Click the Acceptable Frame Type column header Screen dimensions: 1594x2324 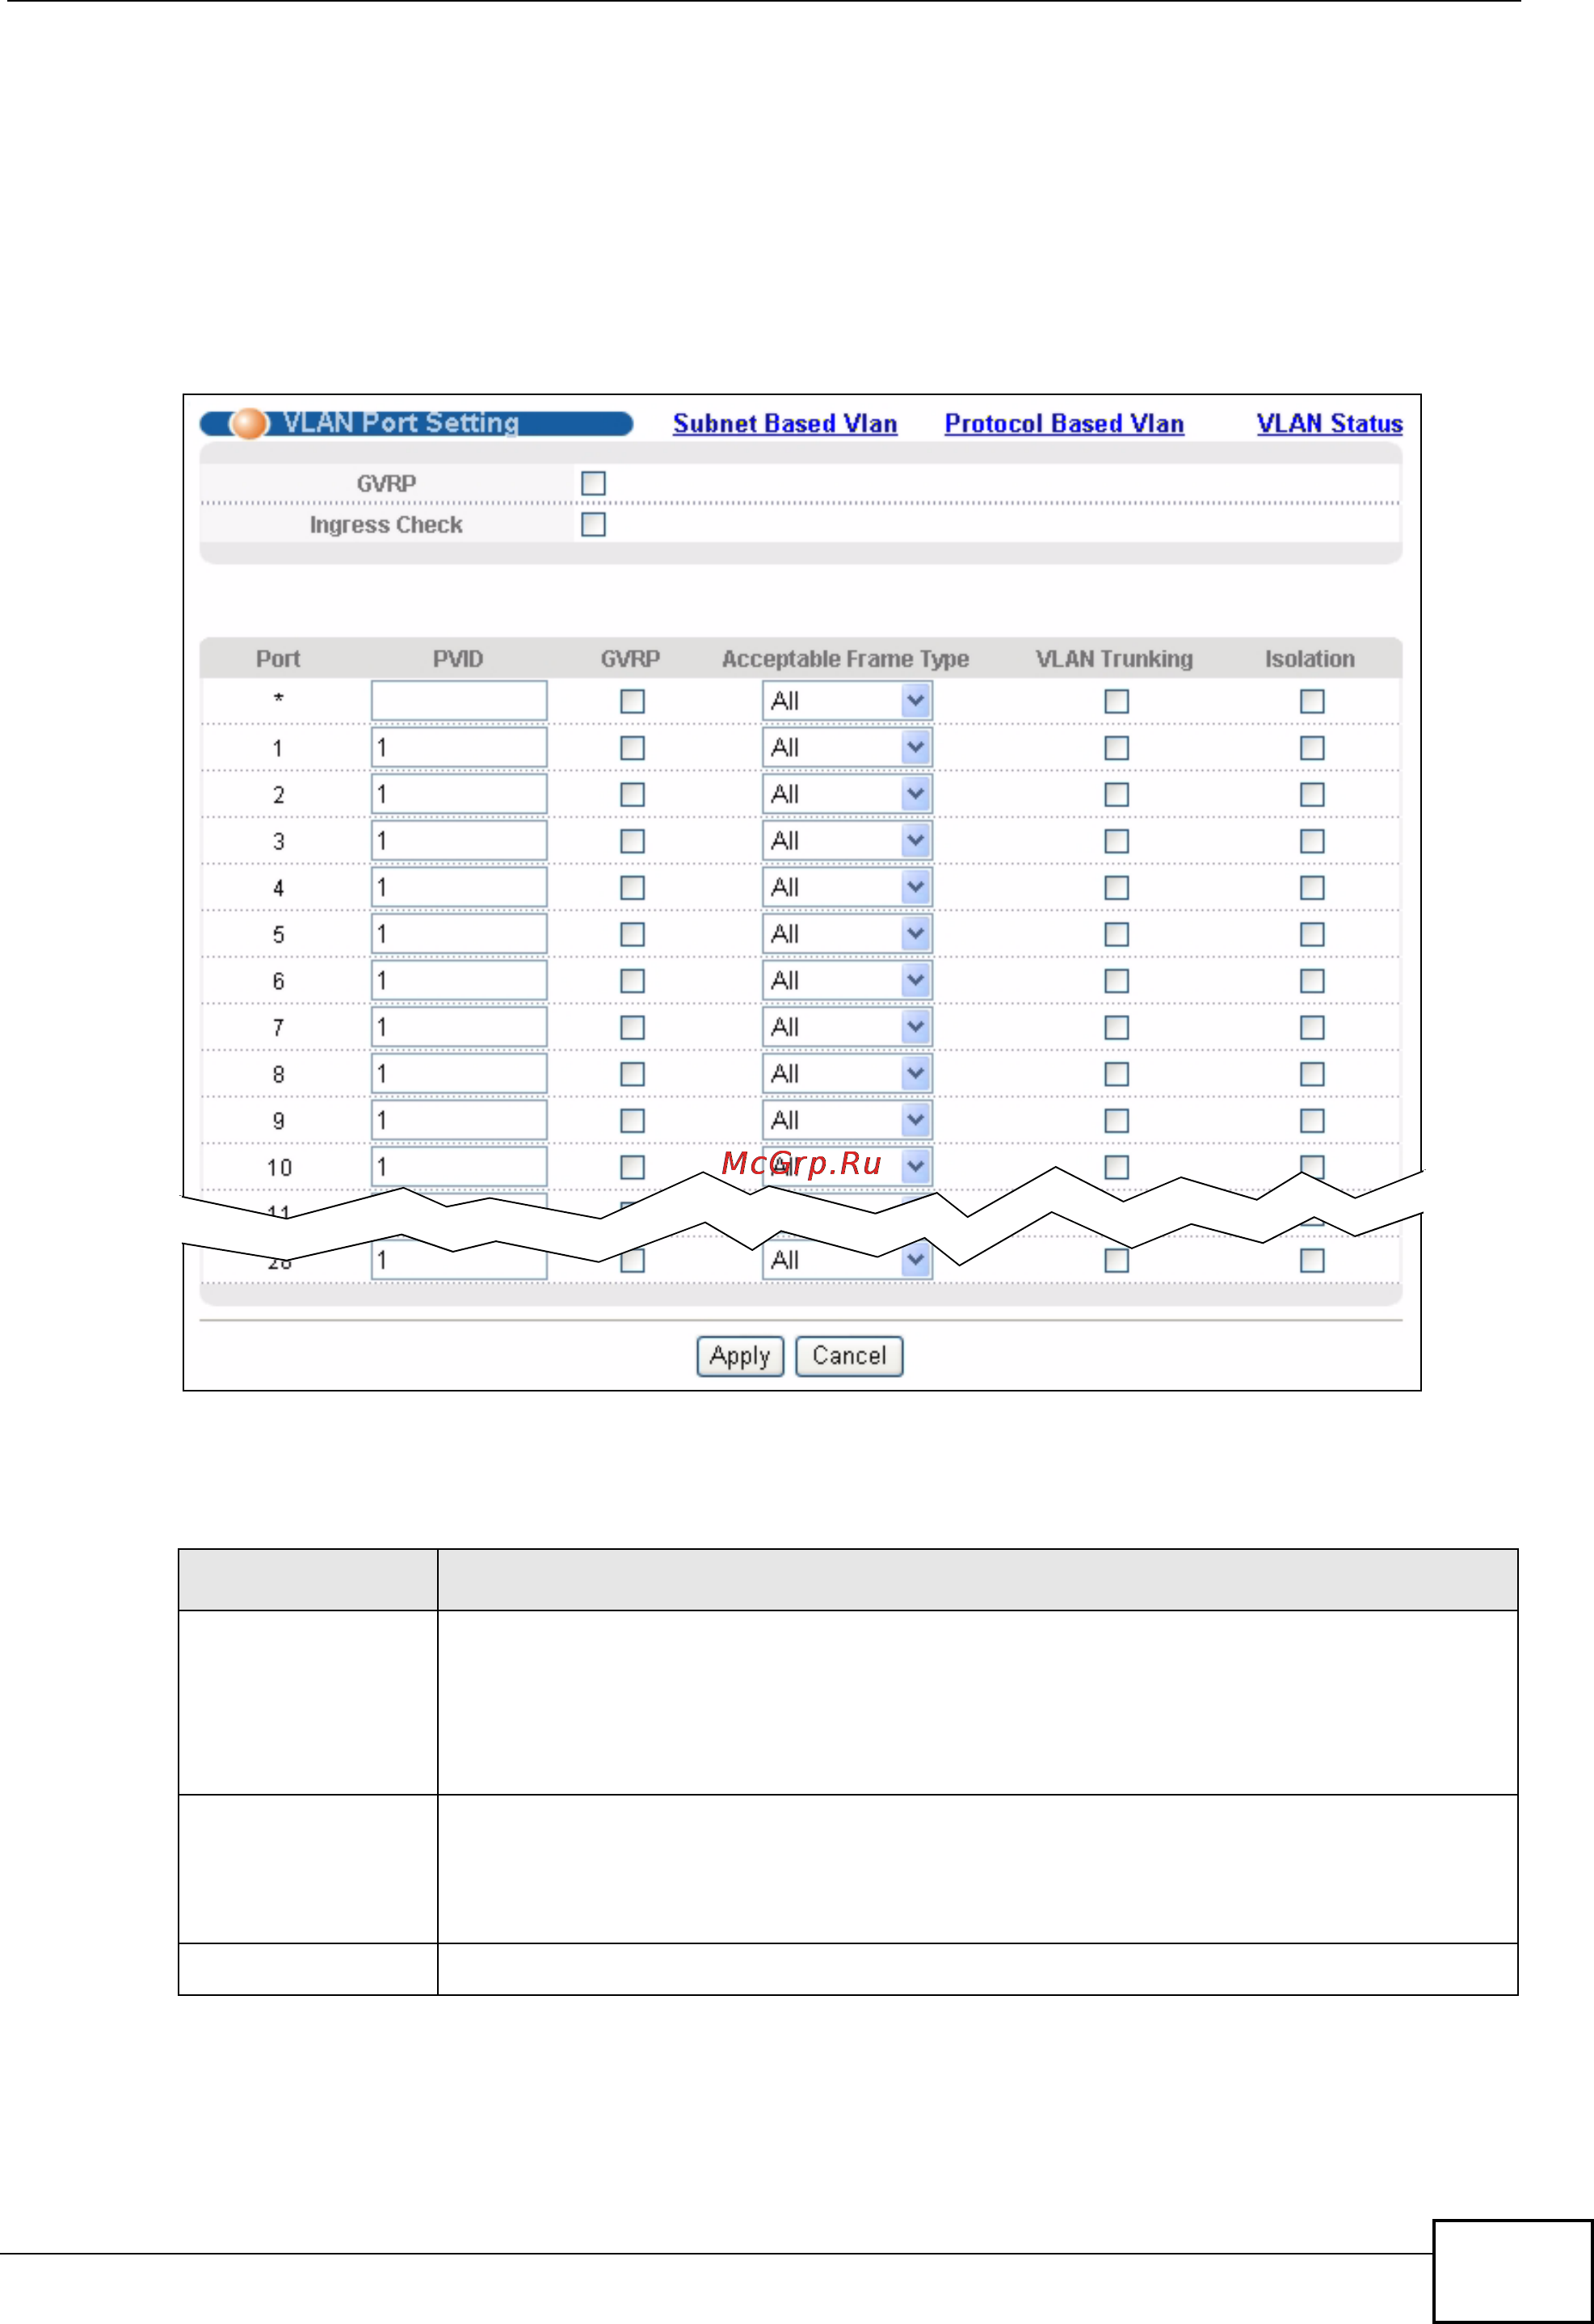[846, 659]
